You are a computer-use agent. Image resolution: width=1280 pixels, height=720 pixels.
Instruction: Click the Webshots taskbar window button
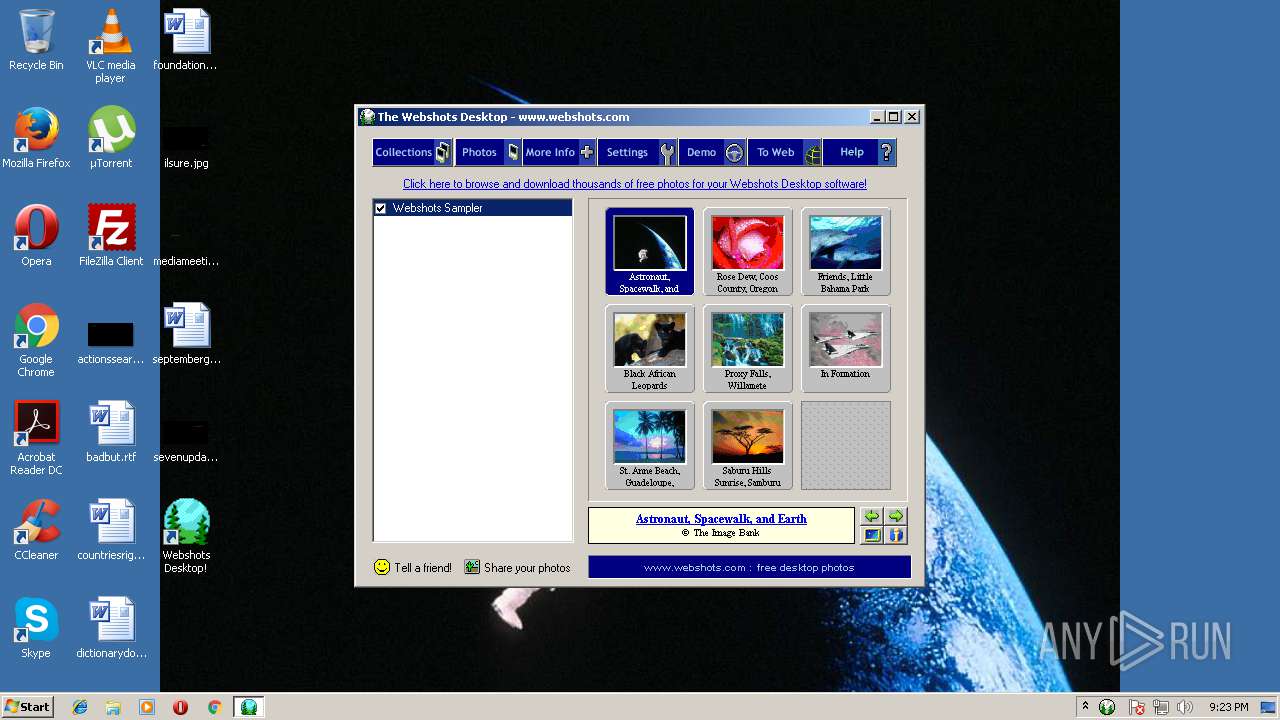coord(248,707)
